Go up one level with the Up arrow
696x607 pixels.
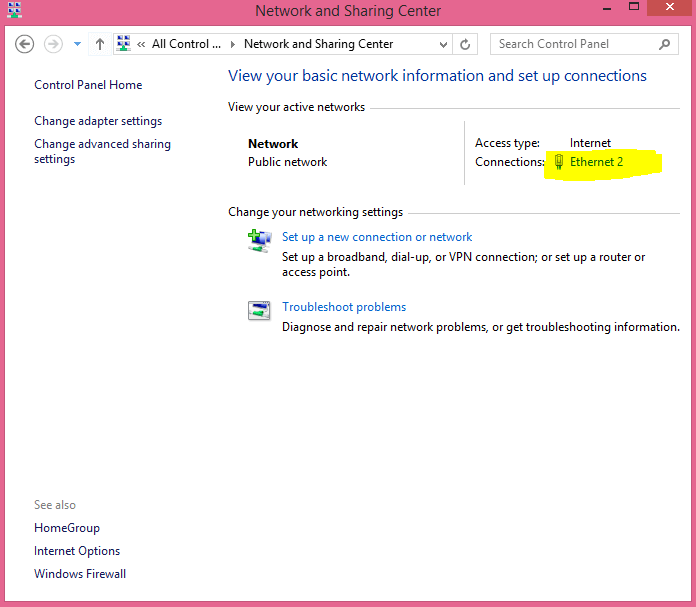(100, 44)
